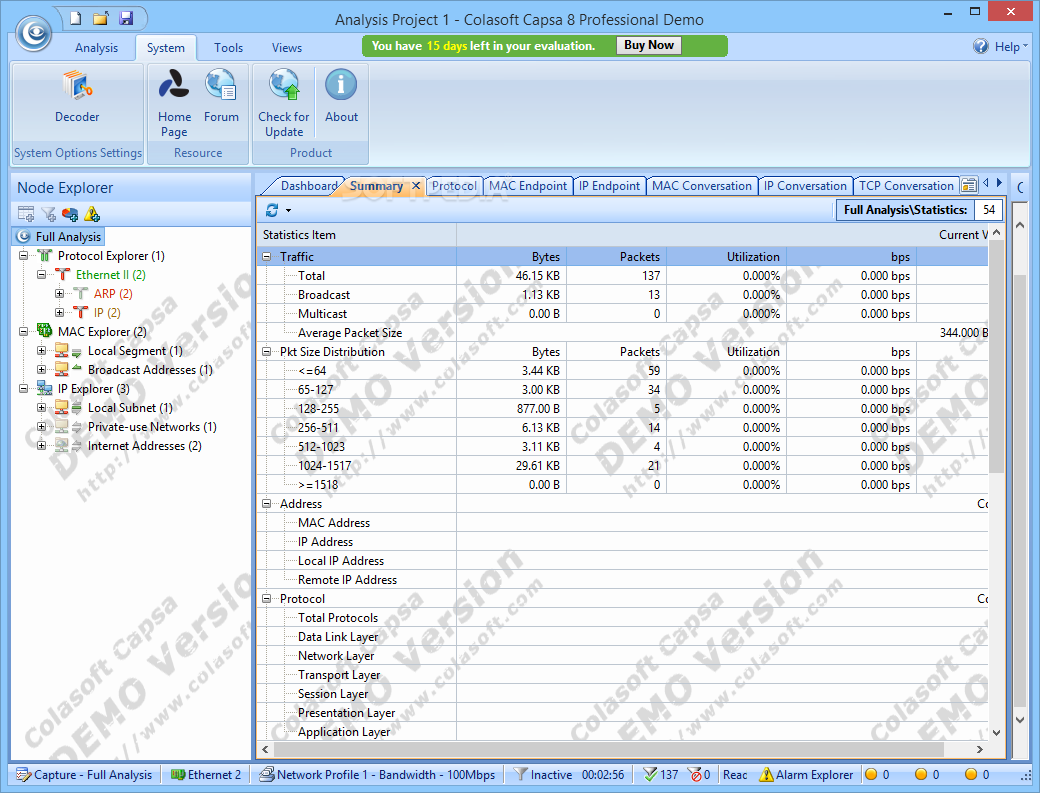The width and height of the screenshot is (1040, 793).
Task: Click the accepted packets 137 status icon
Action: click(x=650, y=774)
